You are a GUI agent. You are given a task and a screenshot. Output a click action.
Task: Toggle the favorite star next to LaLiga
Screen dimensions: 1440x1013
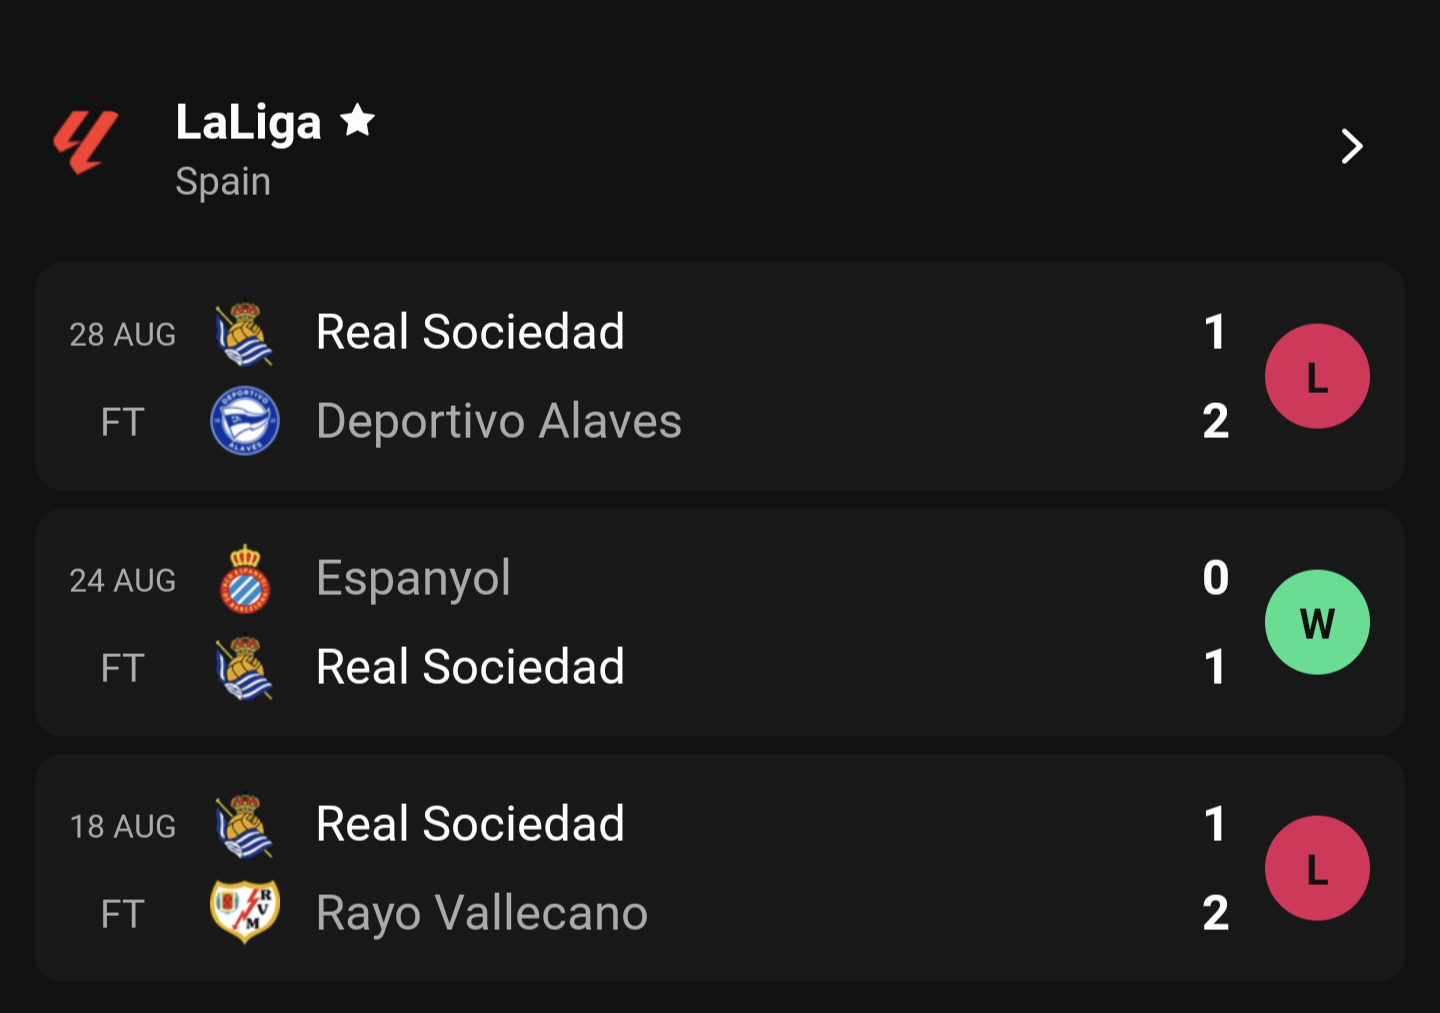[357, 121]
